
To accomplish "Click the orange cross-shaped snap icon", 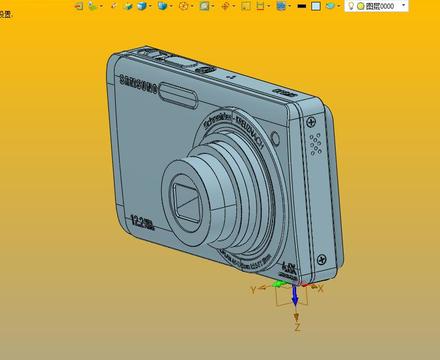I will coord(225,6).
